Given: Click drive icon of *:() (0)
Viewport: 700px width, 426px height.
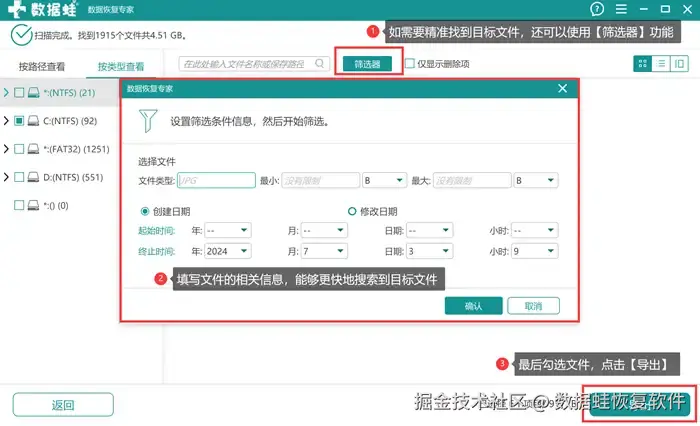Looking at the screenshot, I should pos(33,205).
